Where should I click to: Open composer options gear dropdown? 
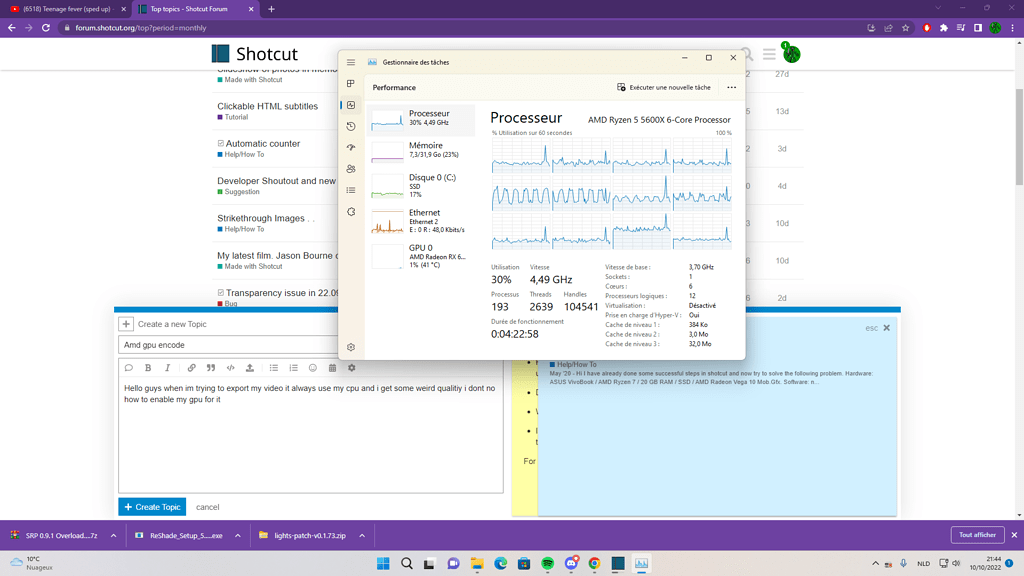351,368
